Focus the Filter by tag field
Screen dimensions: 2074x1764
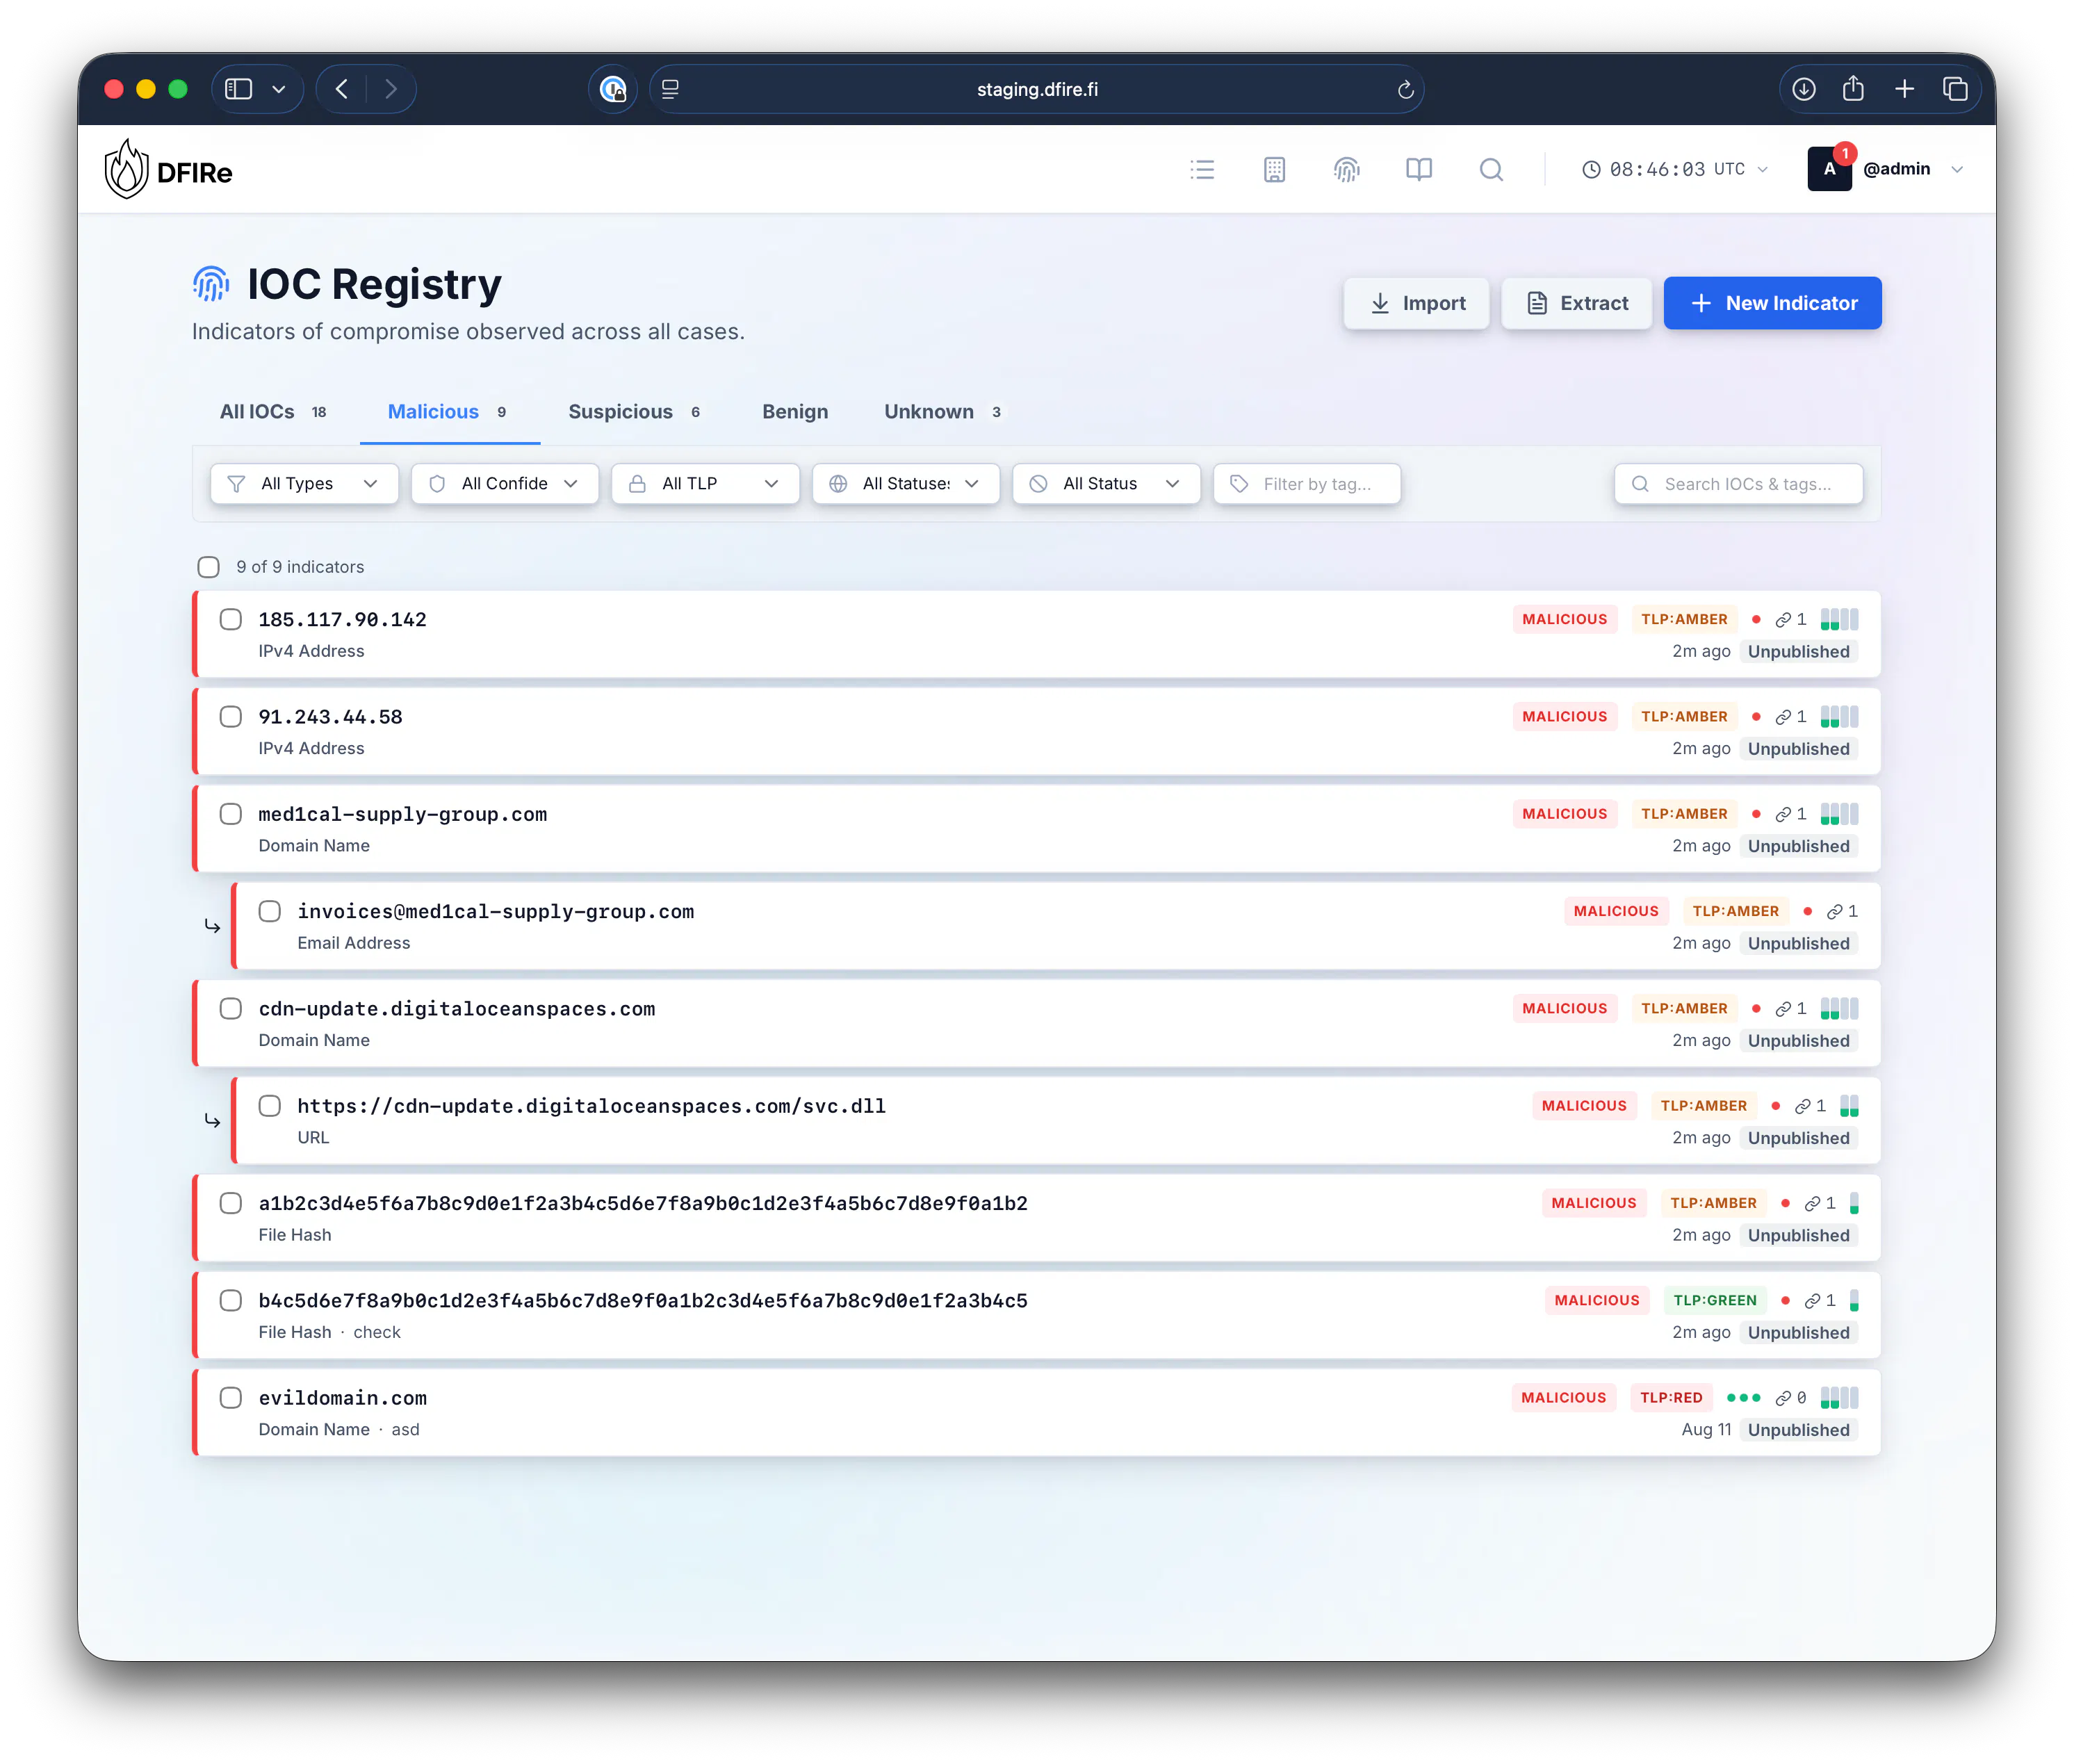(x=1306, y=484)
